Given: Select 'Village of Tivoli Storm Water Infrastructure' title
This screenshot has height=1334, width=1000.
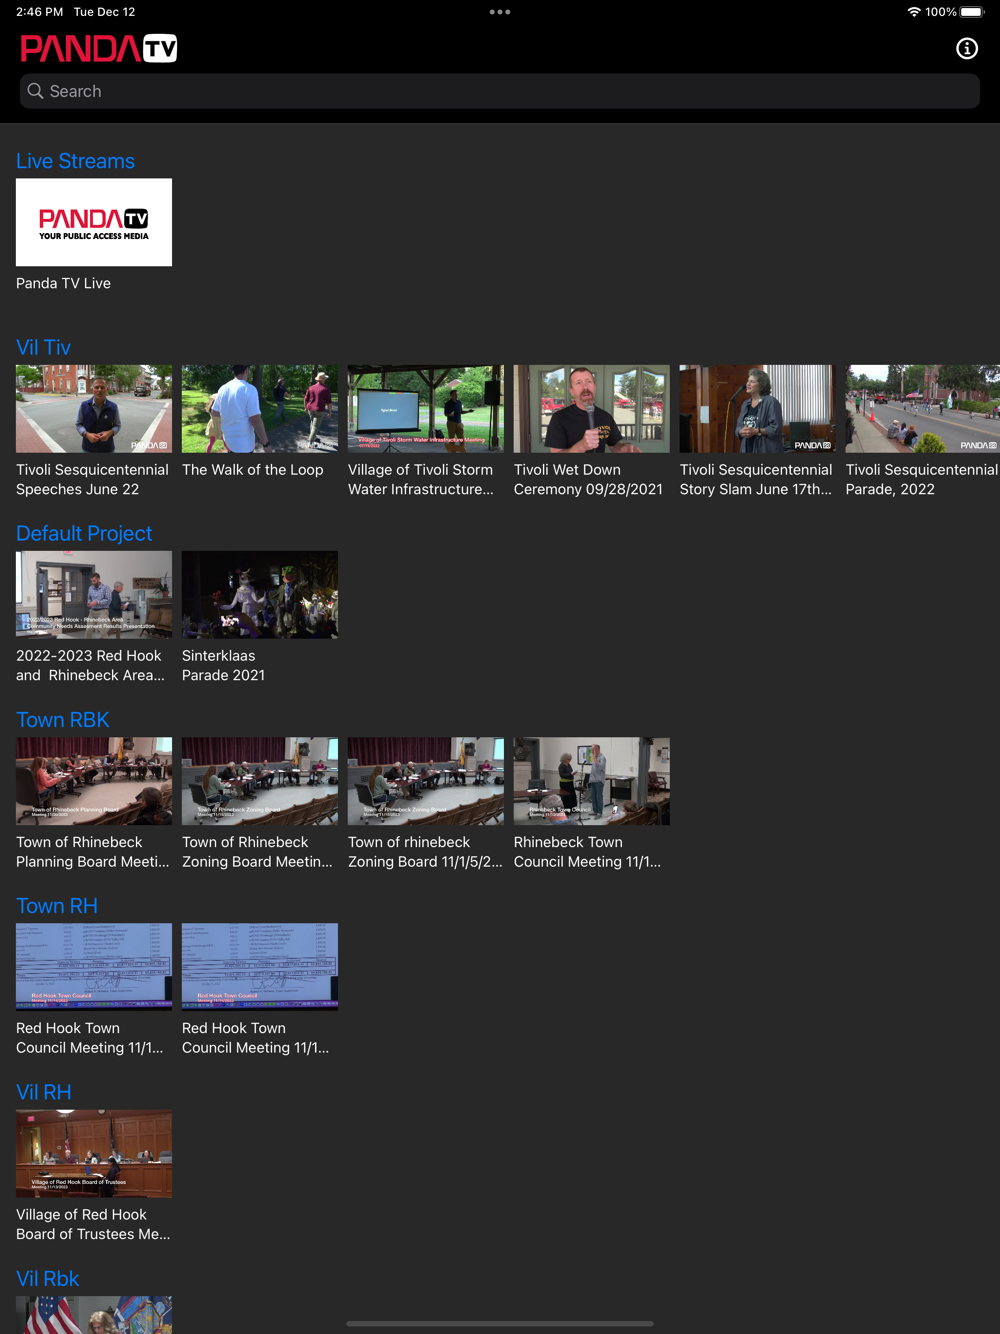Looking at the screenshot, I should point(421,479).
